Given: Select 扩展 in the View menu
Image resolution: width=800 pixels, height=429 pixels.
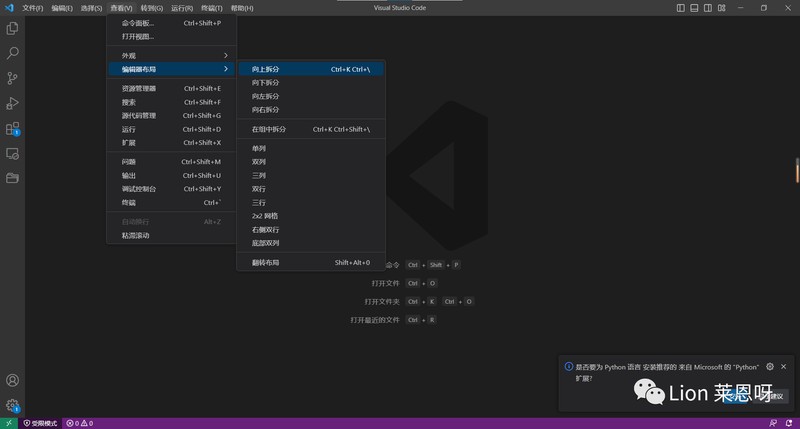Looking at the screenshot, I should [171, 143].
